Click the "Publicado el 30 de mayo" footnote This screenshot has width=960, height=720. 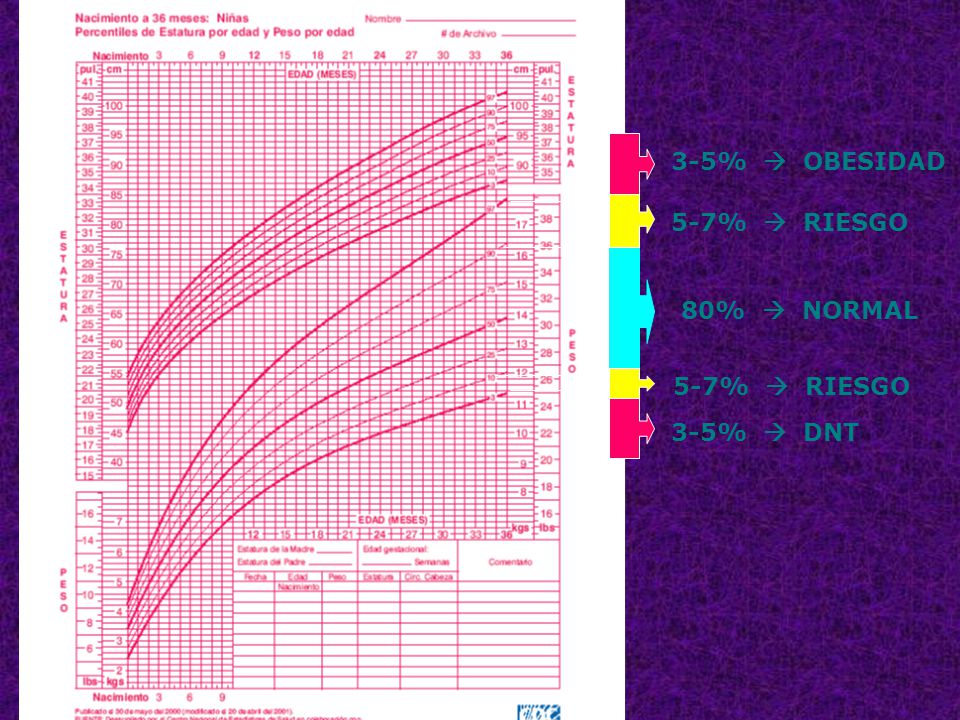pyautogui.click(x=184, y=711)
